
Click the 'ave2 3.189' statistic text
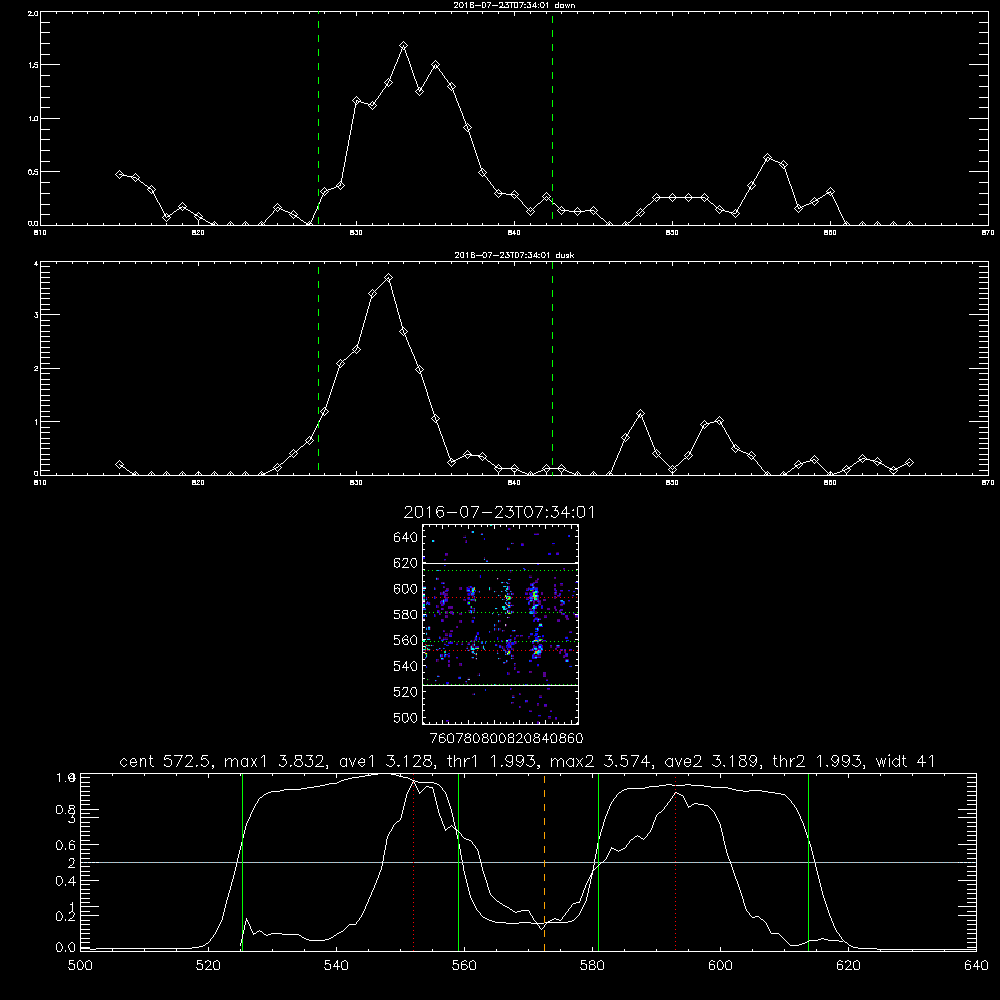pos(712,761)
